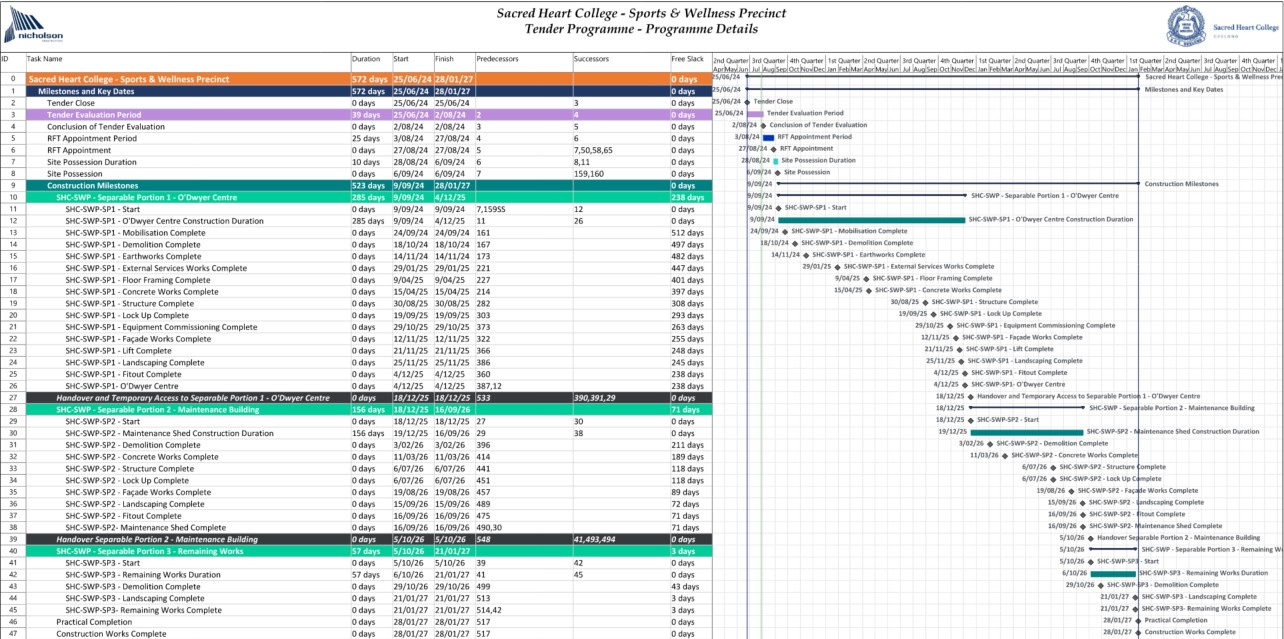Click '156 days' duration in row 30
The image size is (1284, 639).
tap(368, 433)
